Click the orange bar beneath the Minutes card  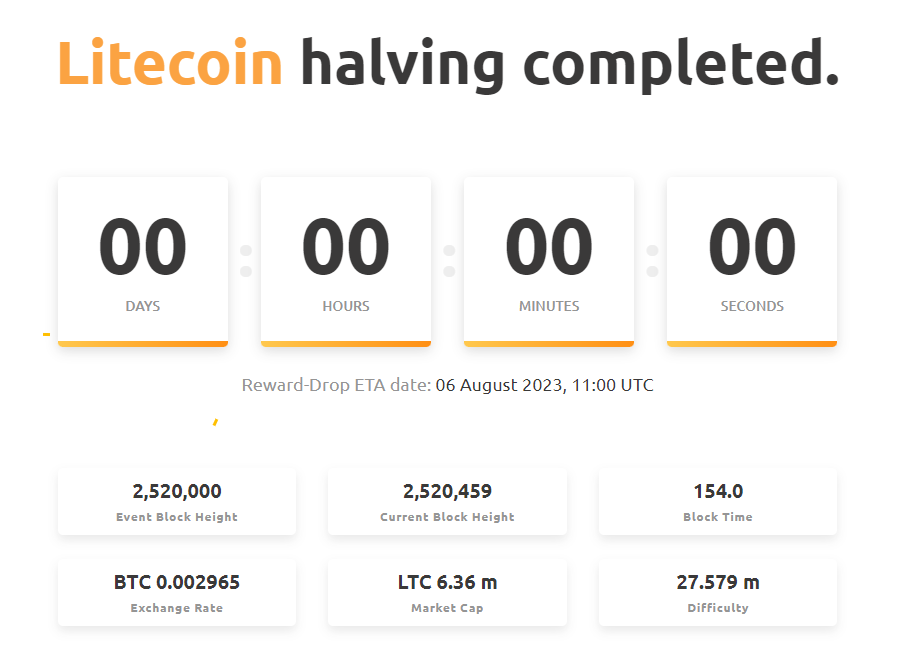[549, 344]
